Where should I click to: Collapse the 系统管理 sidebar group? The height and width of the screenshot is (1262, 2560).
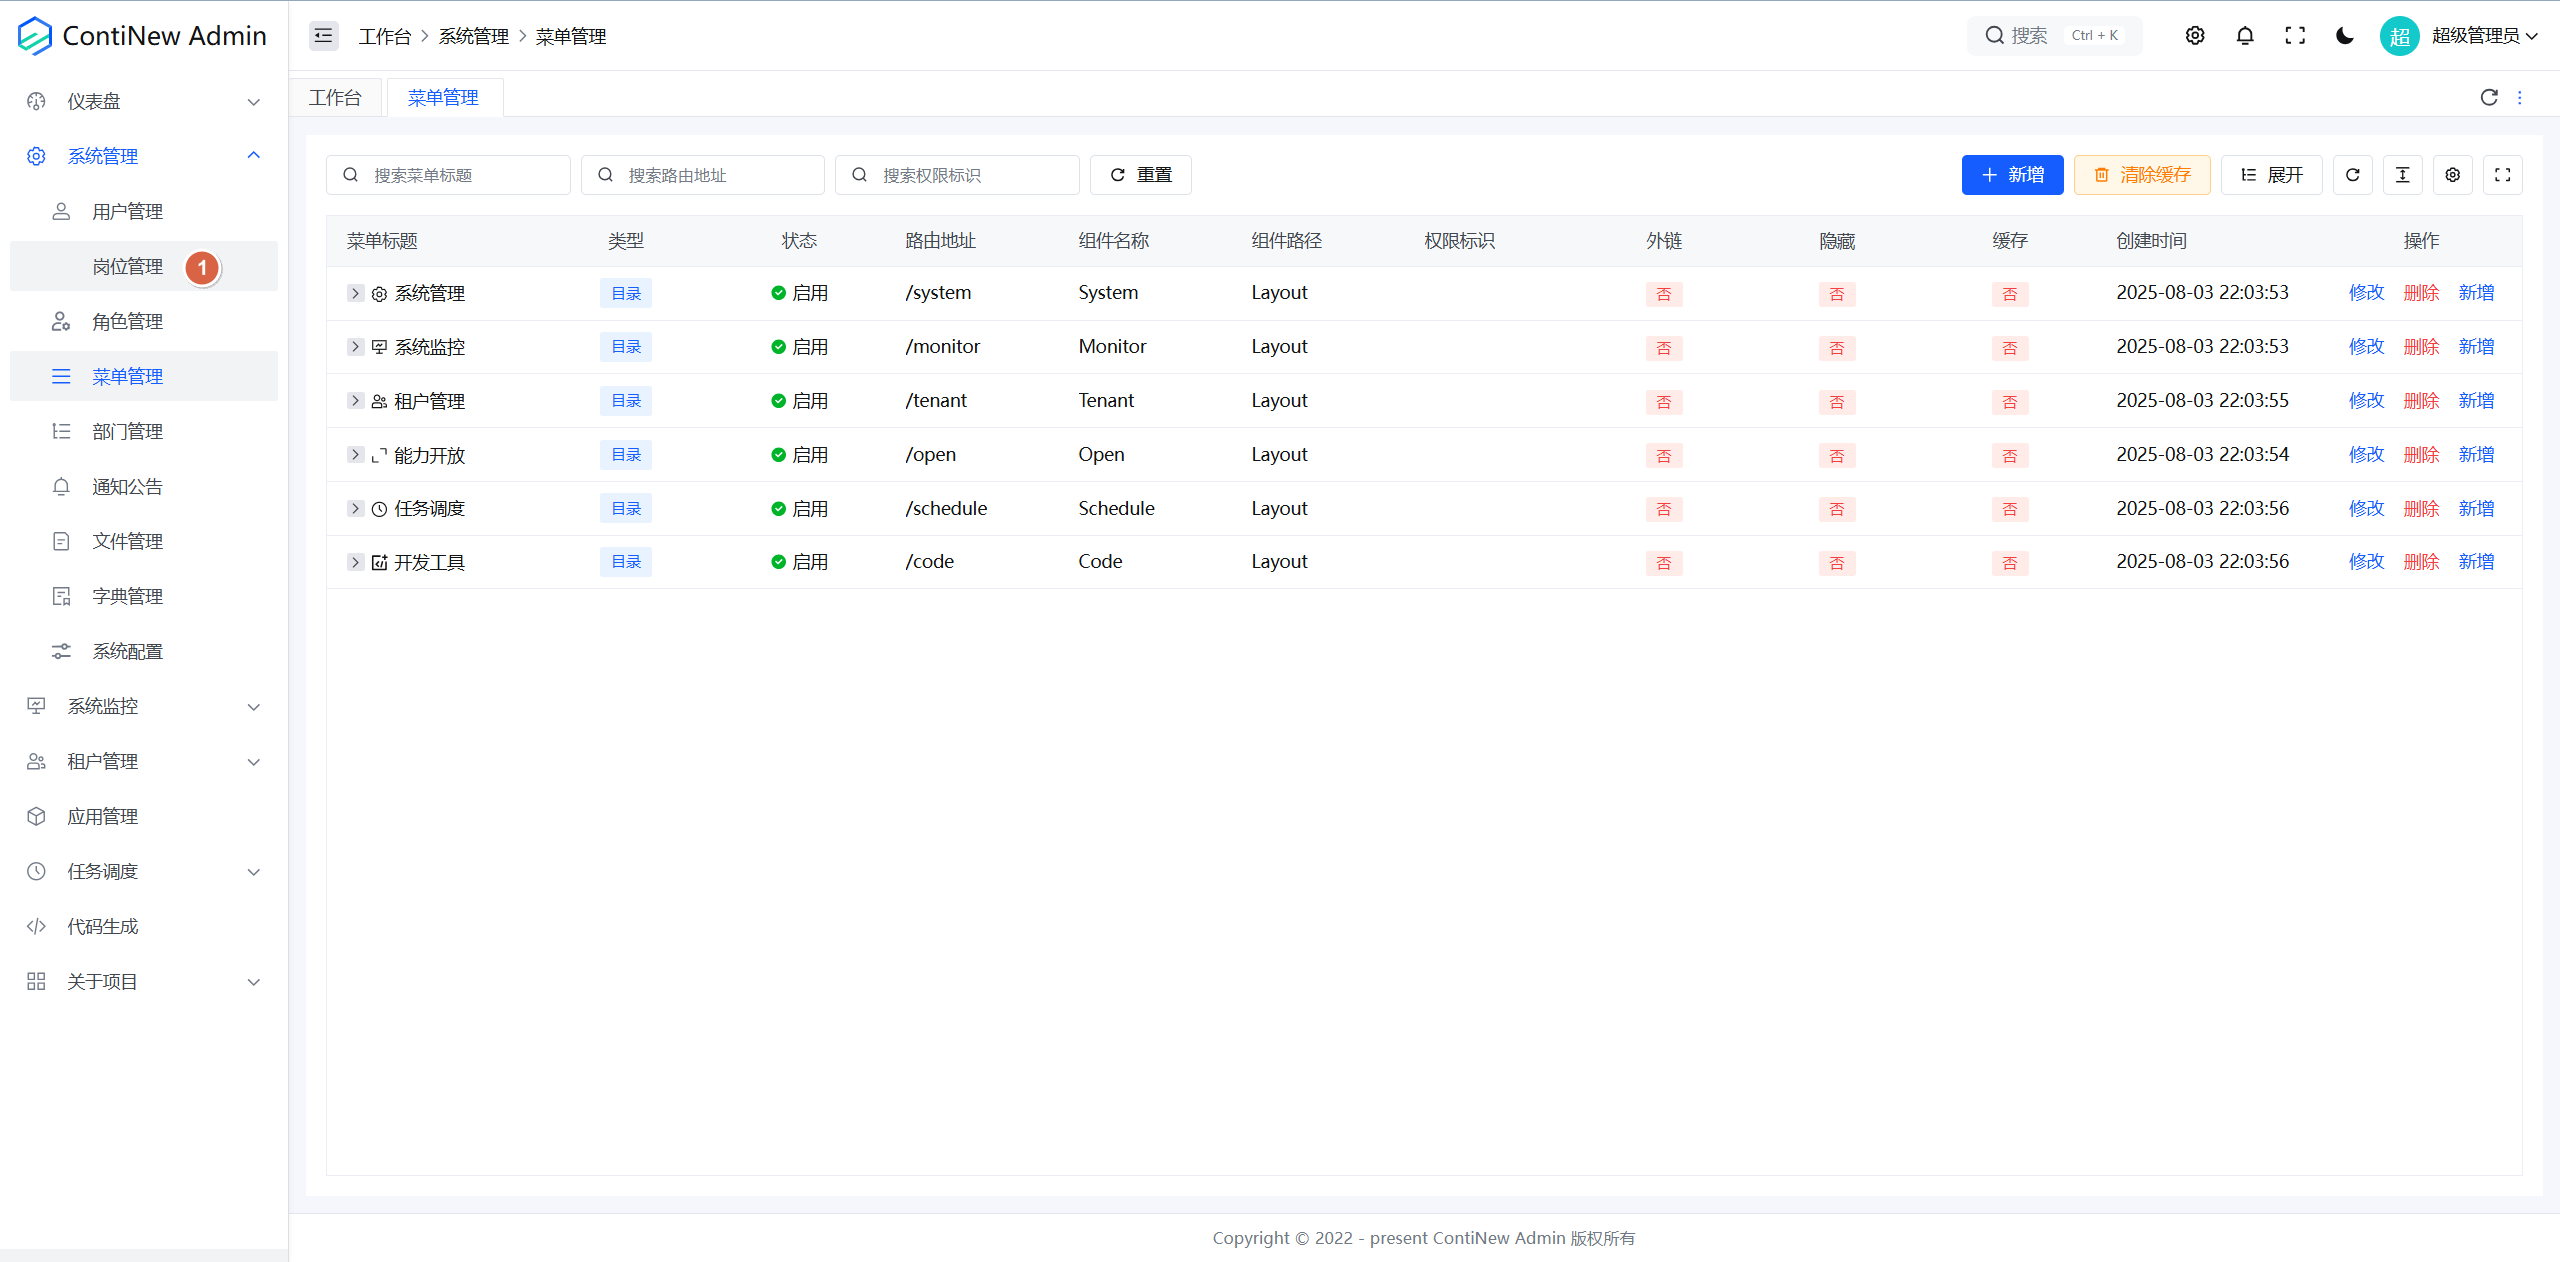(x=144, y=156)
